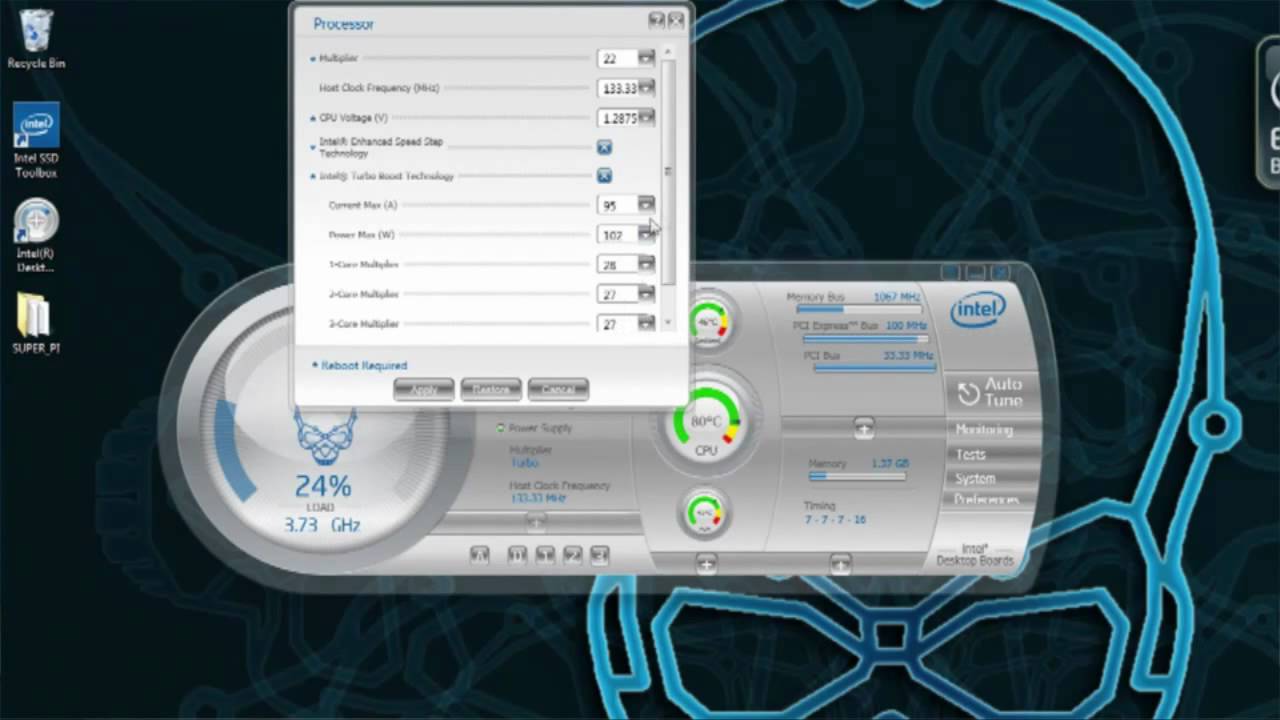Open the SUPER_PI folder on desktop
This screenshot has height=720, width=1280.
coord(36,325)
